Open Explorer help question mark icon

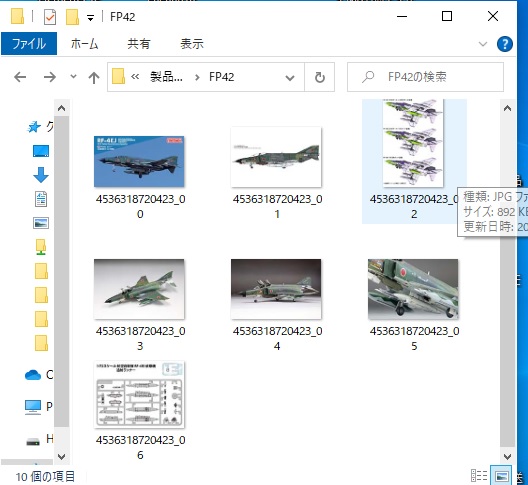click(x=505, y=44)
